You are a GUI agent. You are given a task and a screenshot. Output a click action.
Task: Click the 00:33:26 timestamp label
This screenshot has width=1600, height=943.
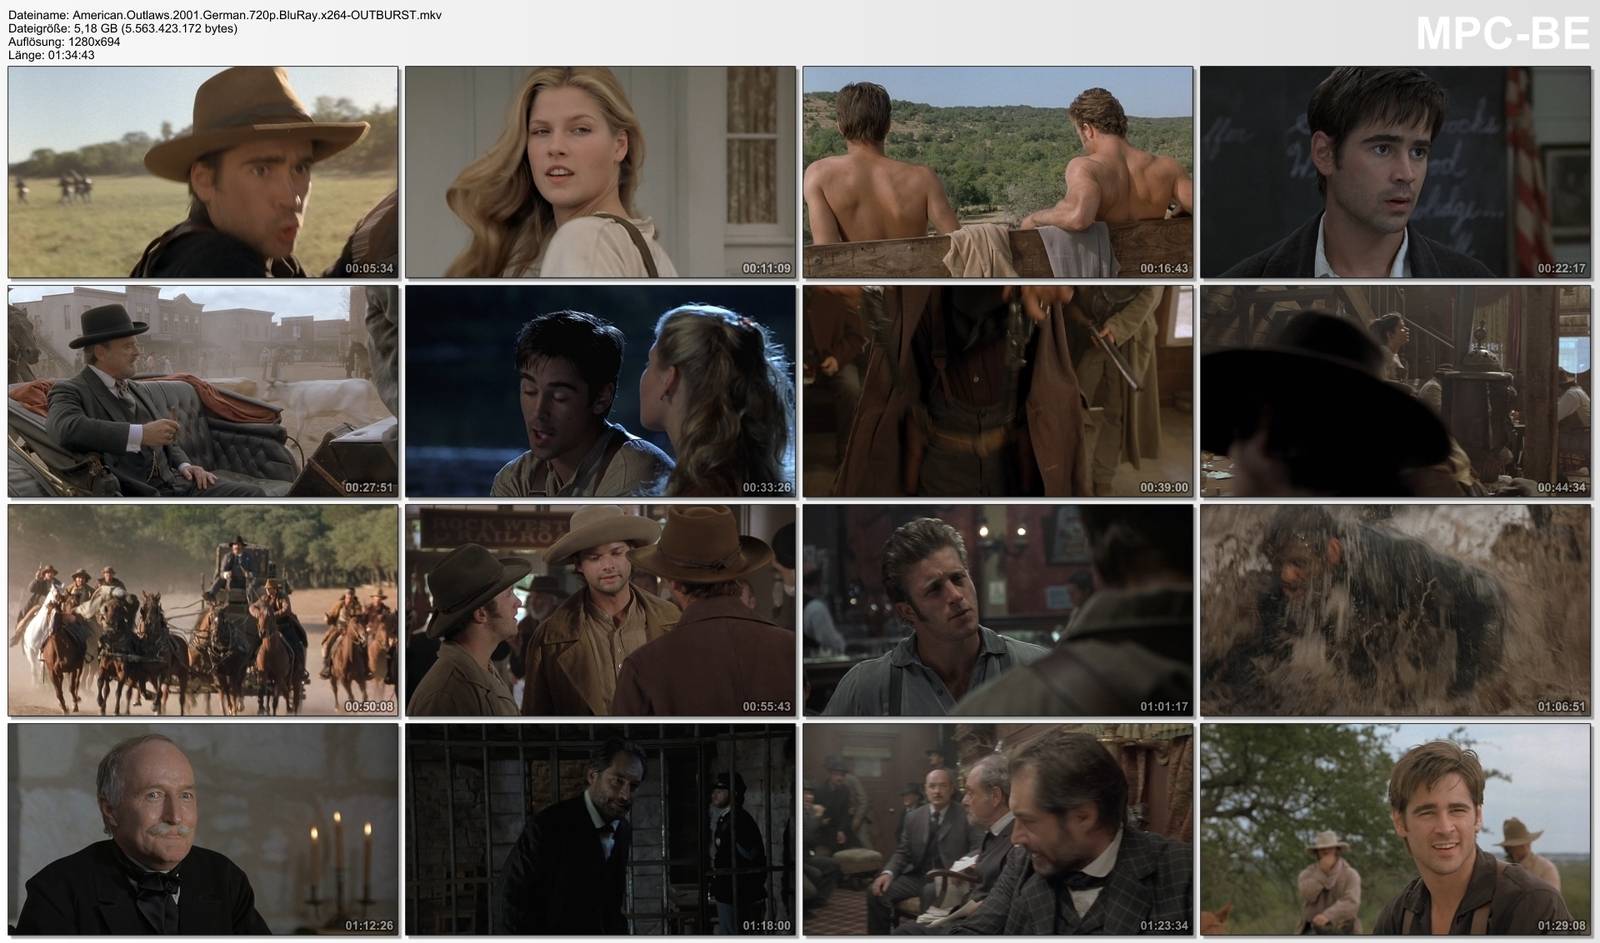767,487
